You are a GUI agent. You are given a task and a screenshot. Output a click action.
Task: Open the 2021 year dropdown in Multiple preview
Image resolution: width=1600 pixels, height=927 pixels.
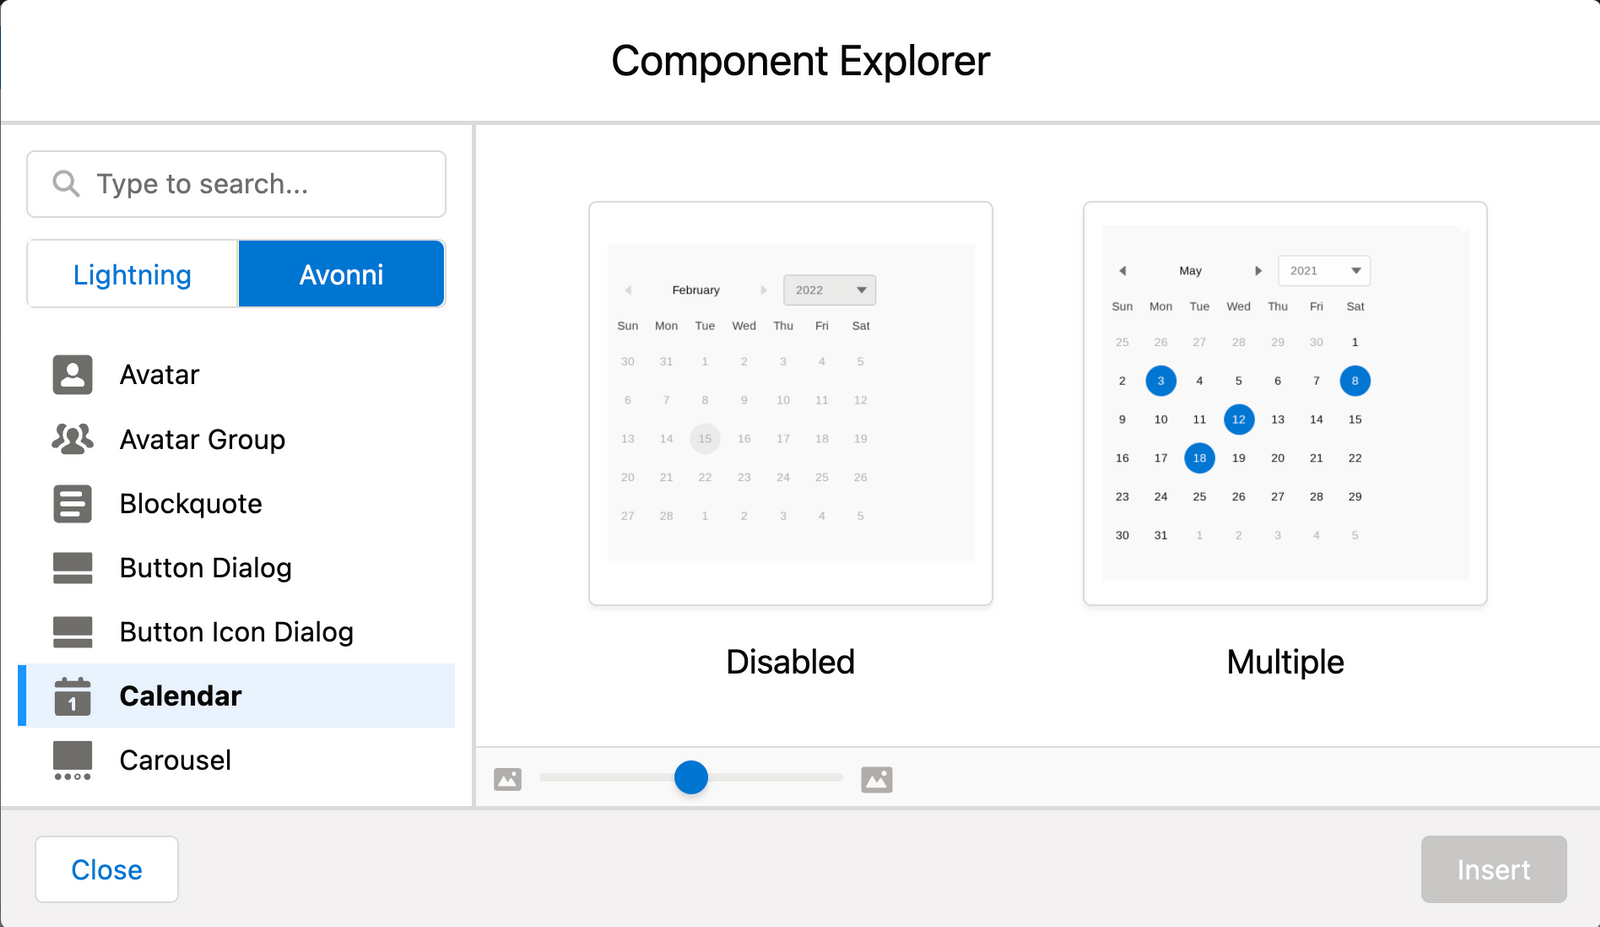pyautogui.click(x=1324, y=270)
